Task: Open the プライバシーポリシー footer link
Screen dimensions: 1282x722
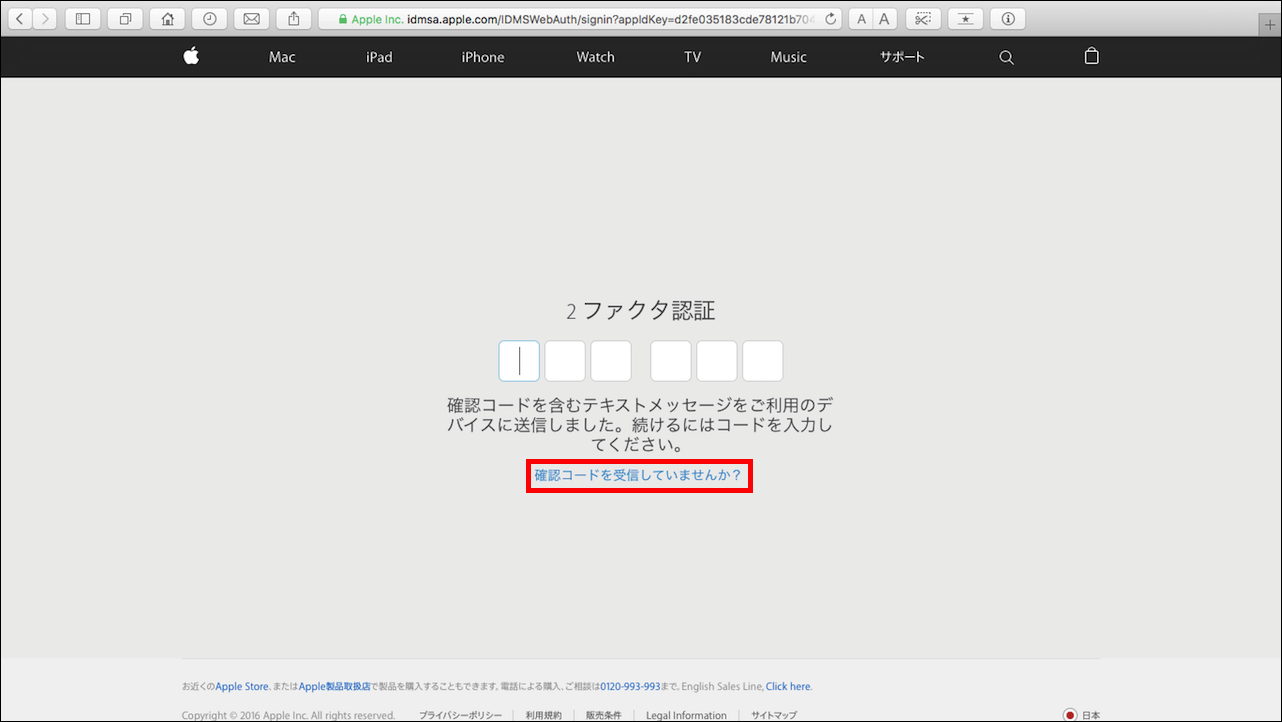Action: click(460, 715)
